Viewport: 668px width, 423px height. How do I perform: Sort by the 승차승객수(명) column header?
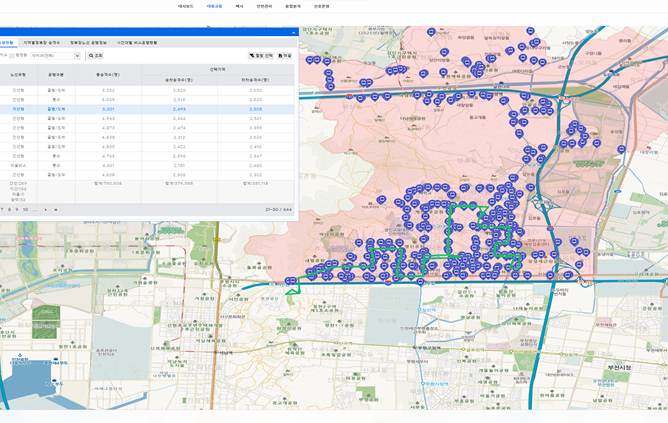(x=179, y=80)
